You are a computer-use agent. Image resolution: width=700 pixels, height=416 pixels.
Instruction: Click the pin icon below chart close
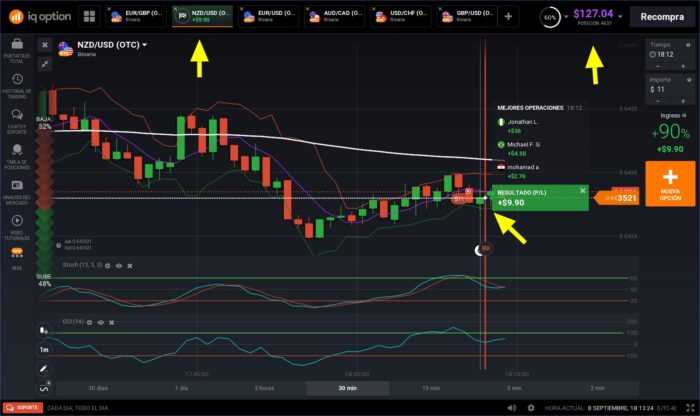pos(45,64)
